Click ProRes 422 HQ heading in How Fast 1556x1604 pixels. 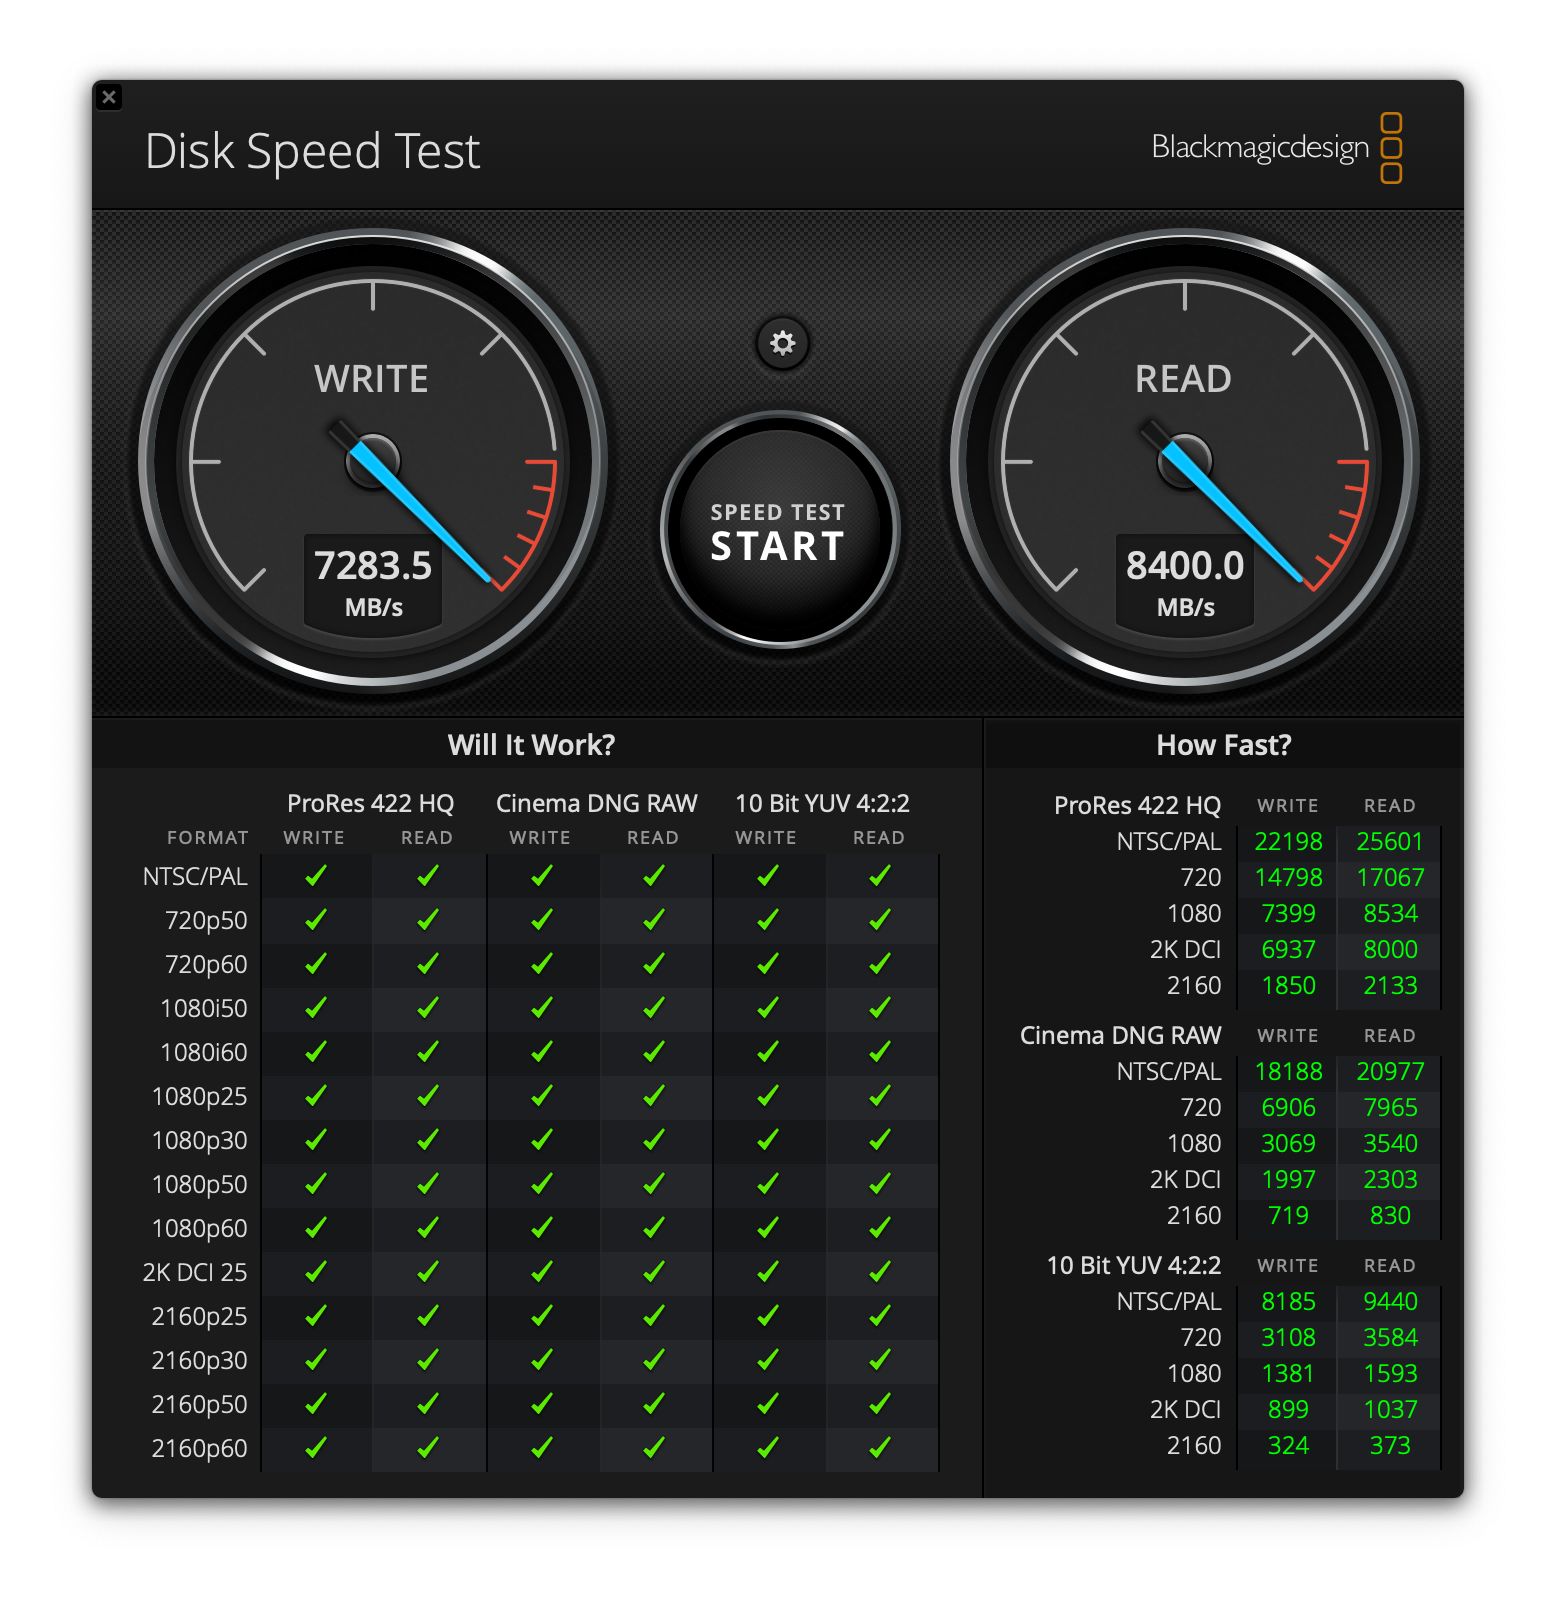point(1137,806)
